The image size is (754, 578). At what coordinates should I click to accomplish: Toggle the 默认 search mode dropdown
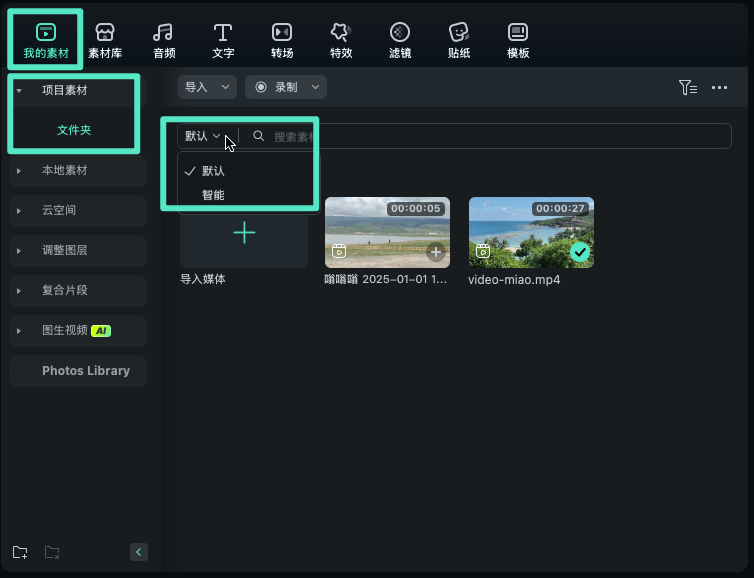pos(203,136)
